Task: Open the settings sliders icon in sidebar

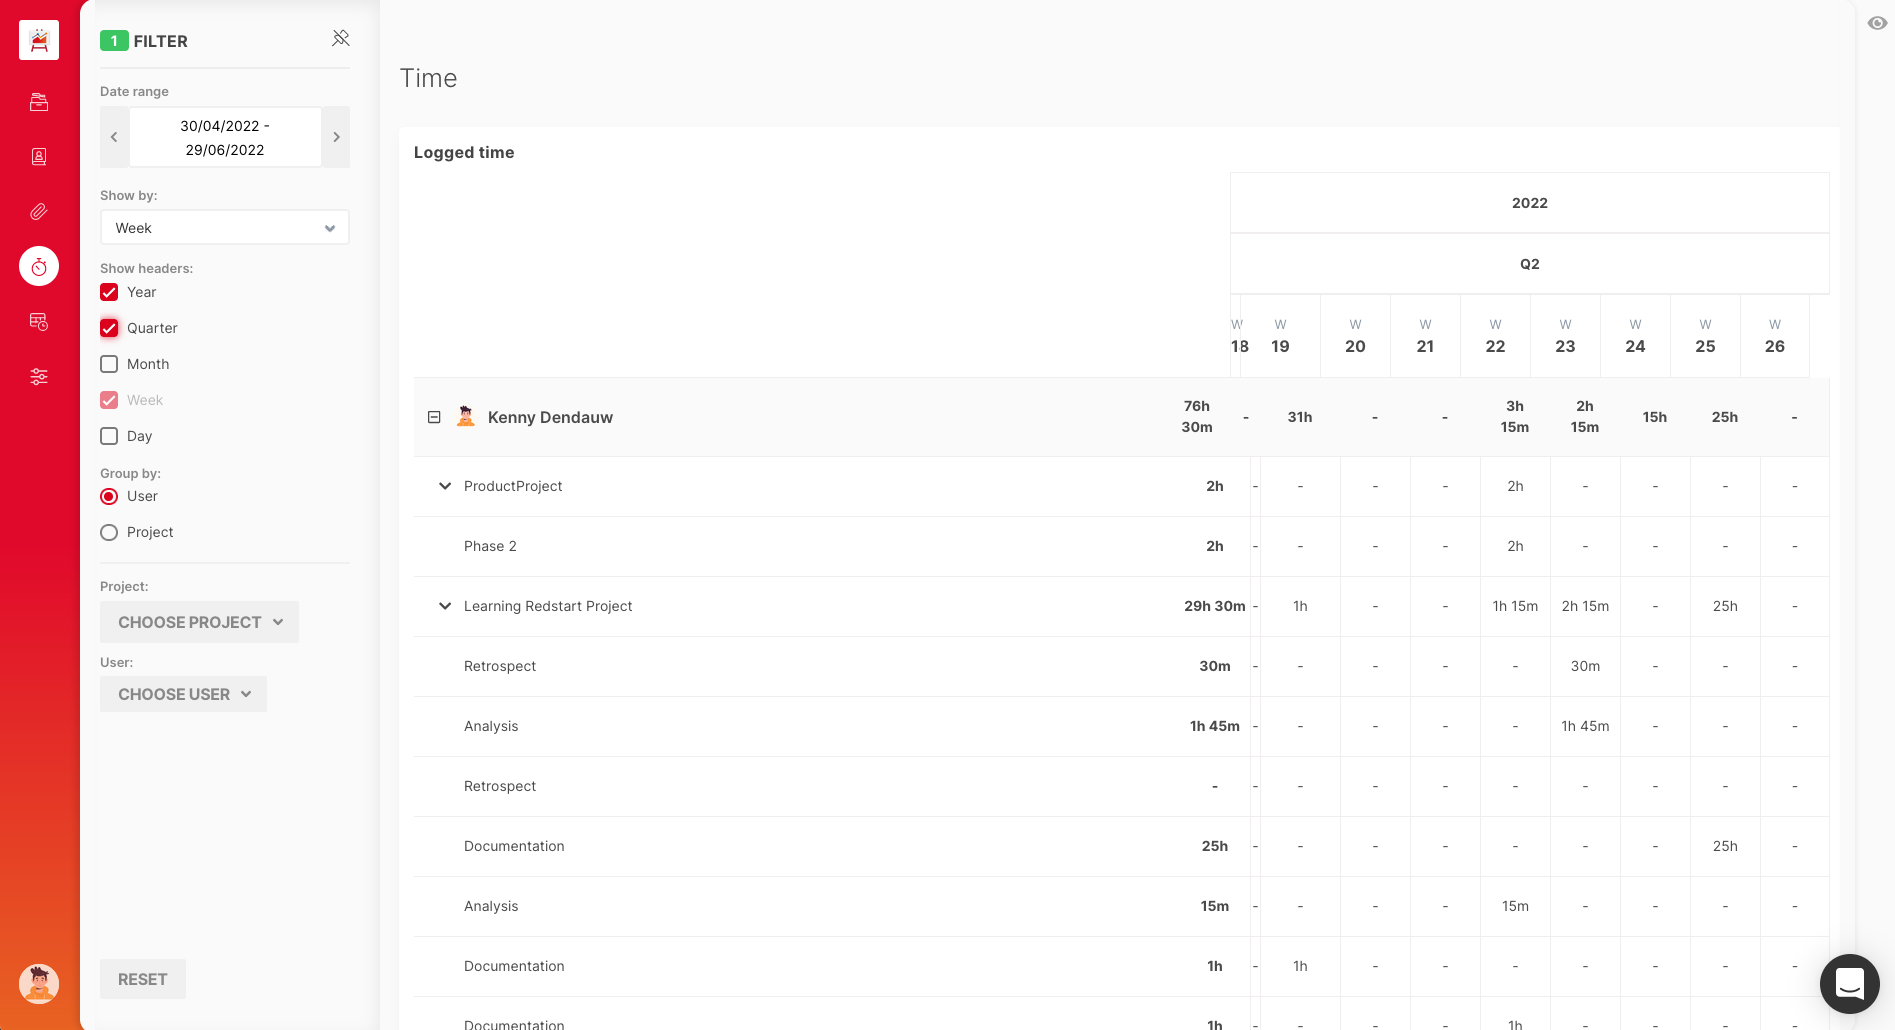Action: pos(39,377)
